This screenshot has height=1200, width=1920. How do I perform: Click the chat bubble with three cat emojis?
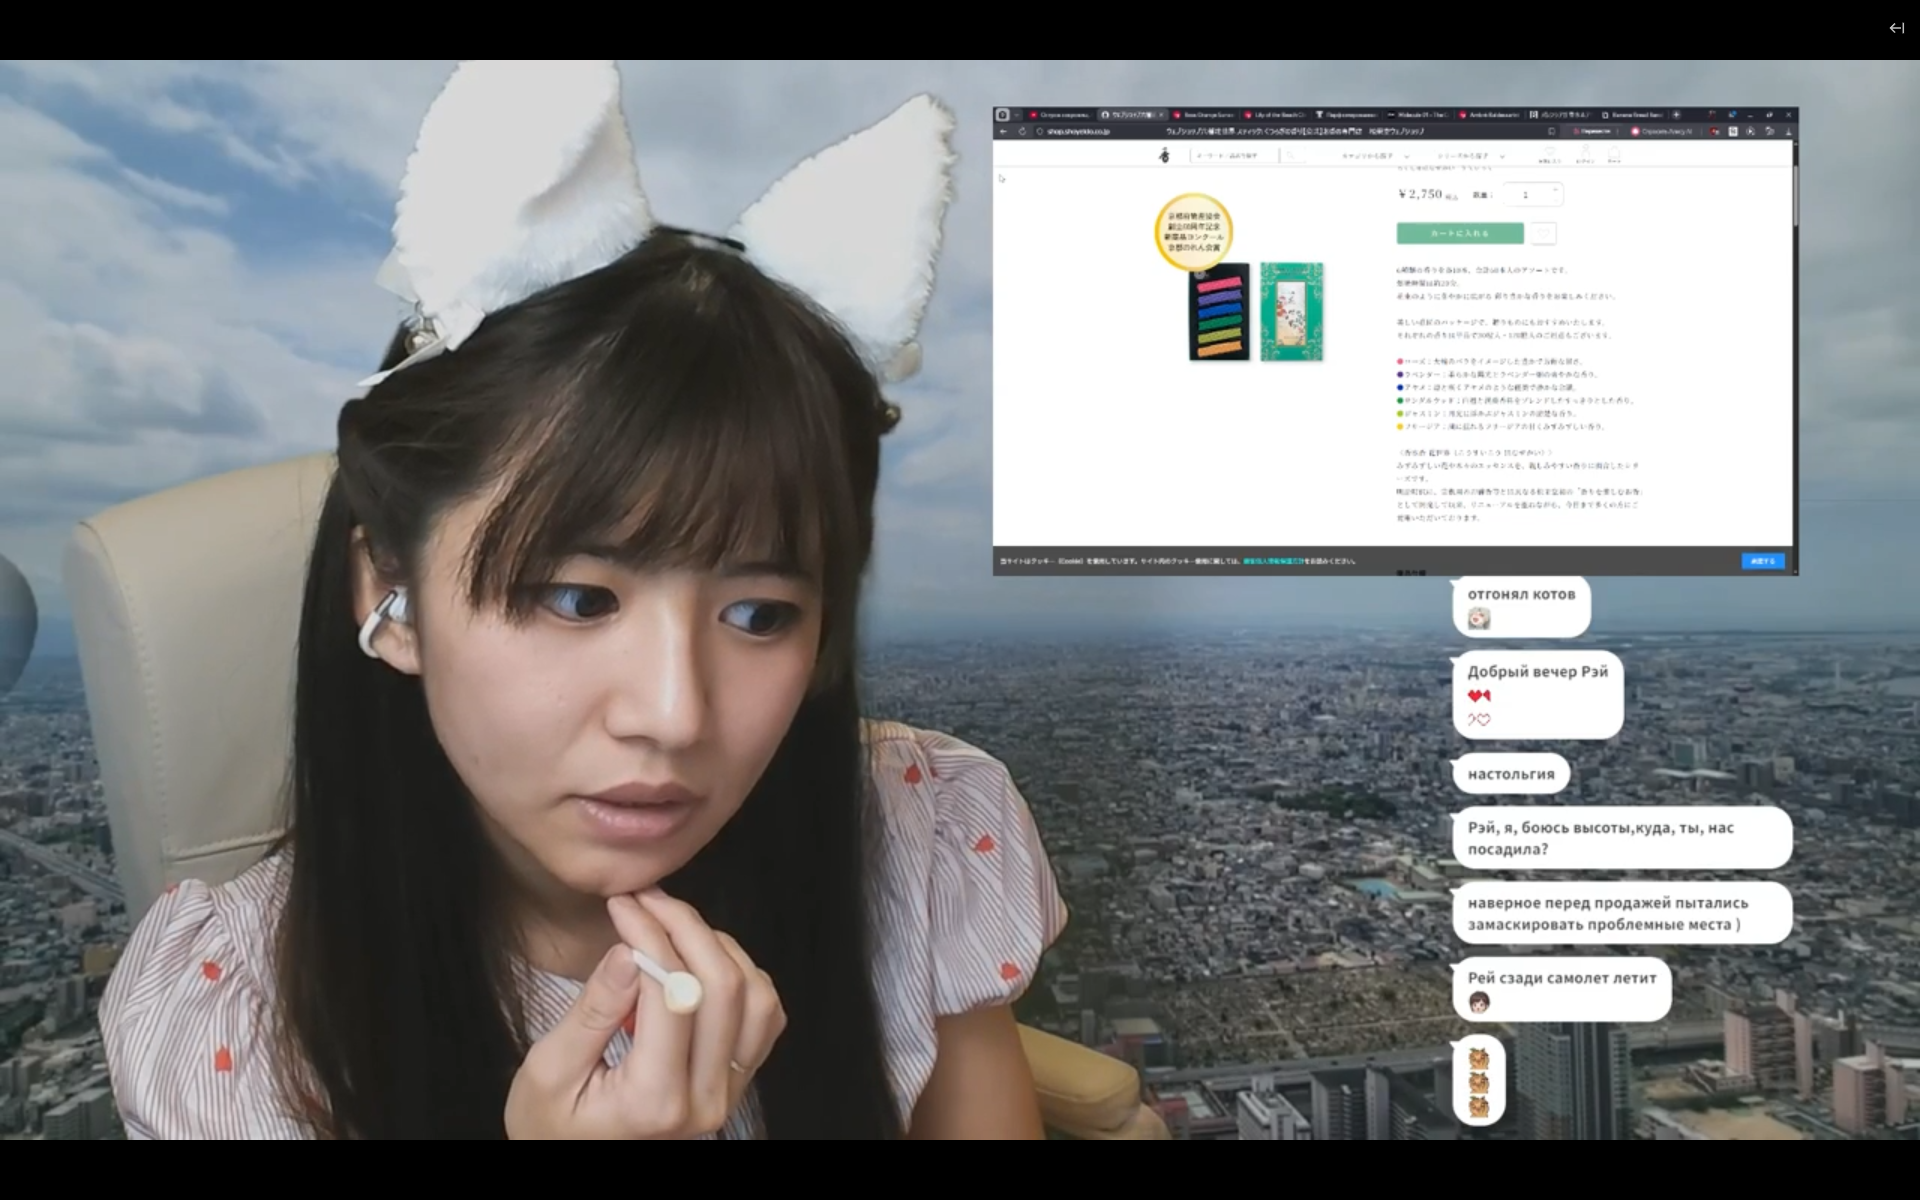point(1479,1081)
